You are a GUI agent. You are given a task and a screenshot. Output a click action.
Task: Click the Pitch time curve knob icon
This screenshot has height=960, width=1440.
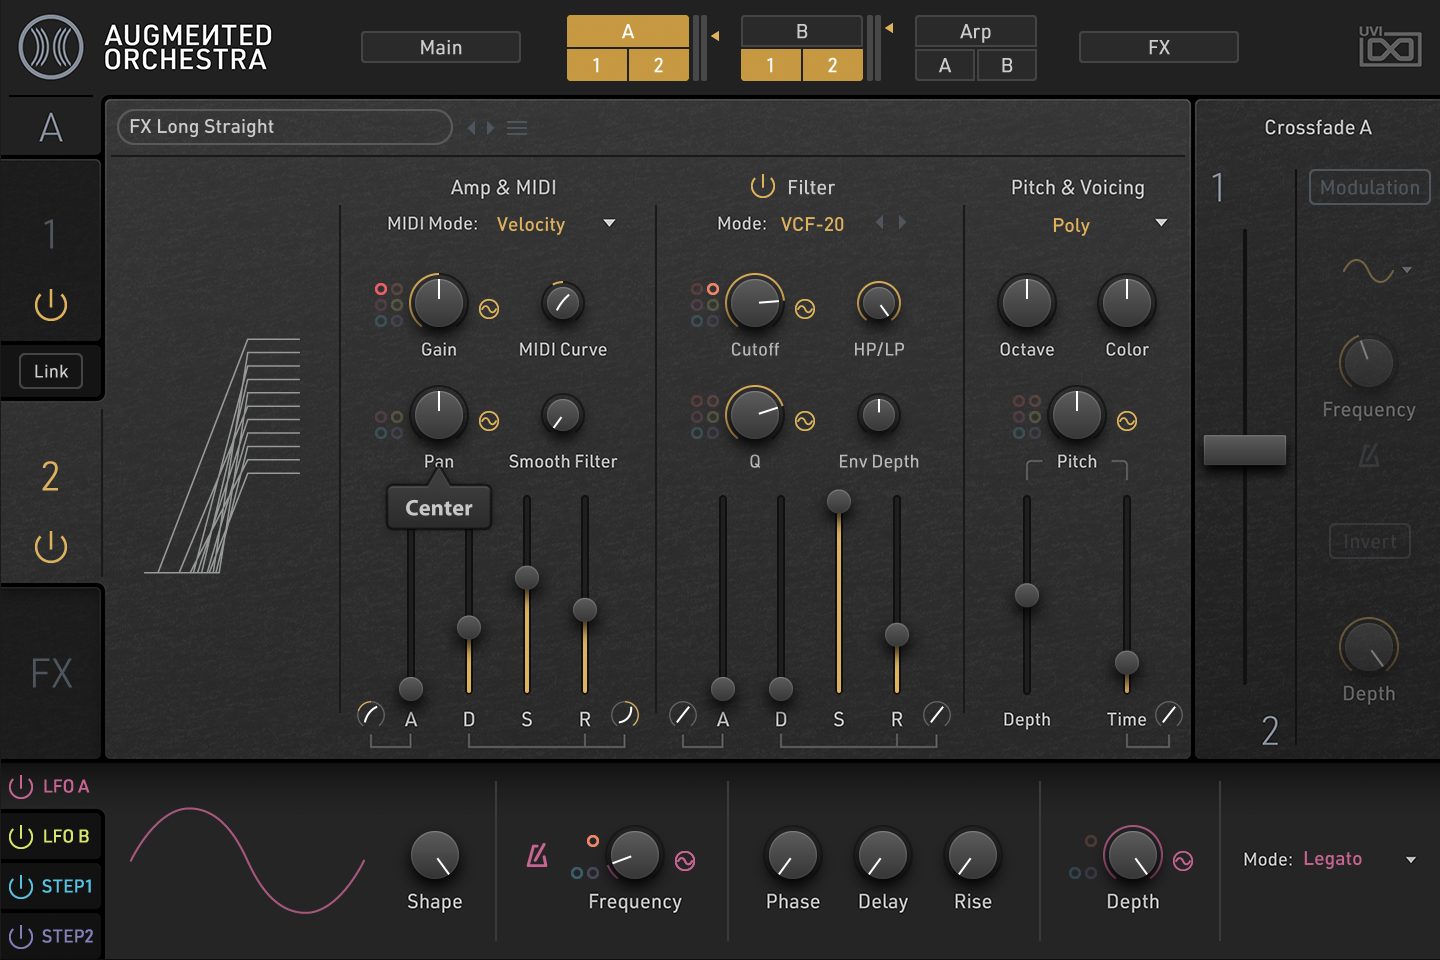pyautogui.click(x=1169, y=714)
